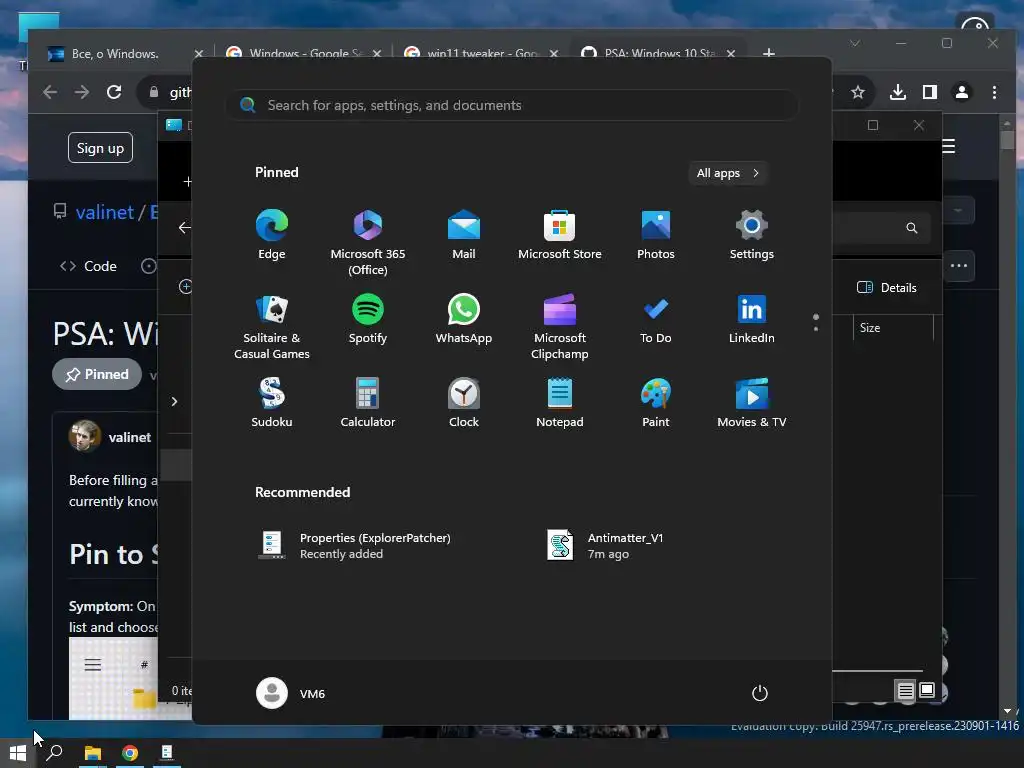Open Chrome downloads
The height and width of the screenshot is (768, 1024).
(x=898, y=92)
